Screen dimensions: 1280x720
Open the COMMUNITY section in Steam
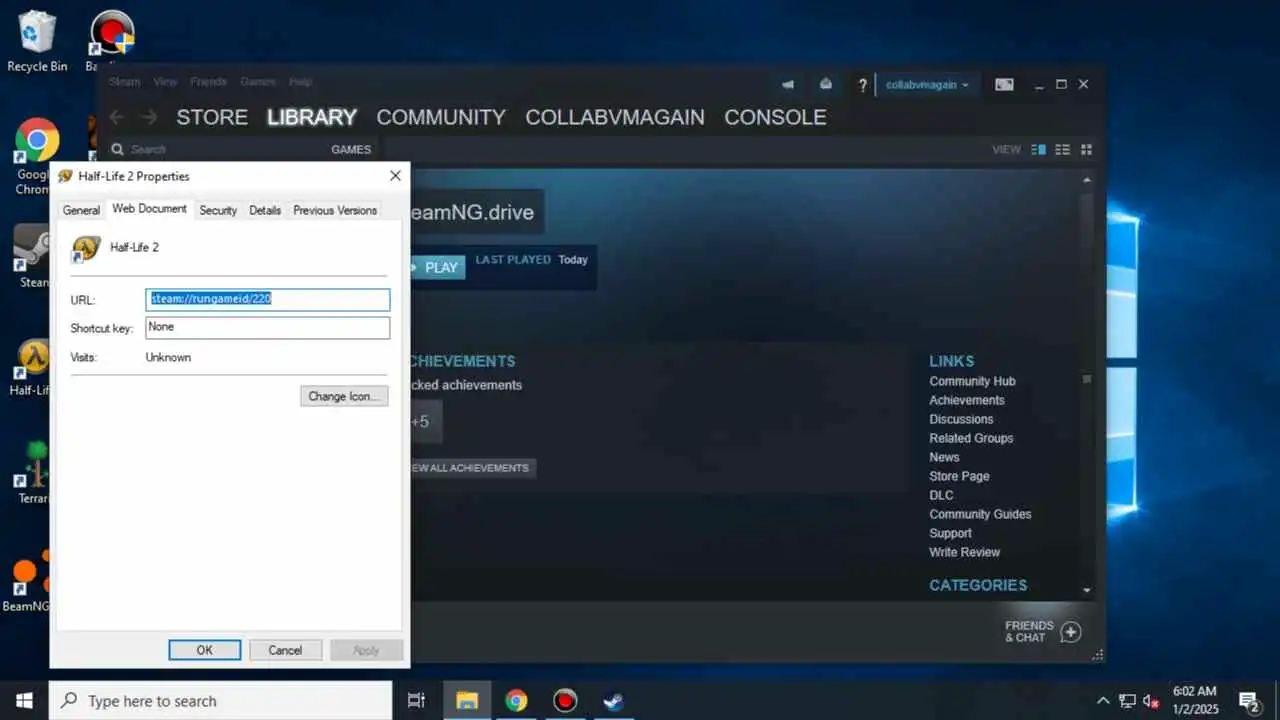coord(441,117)
